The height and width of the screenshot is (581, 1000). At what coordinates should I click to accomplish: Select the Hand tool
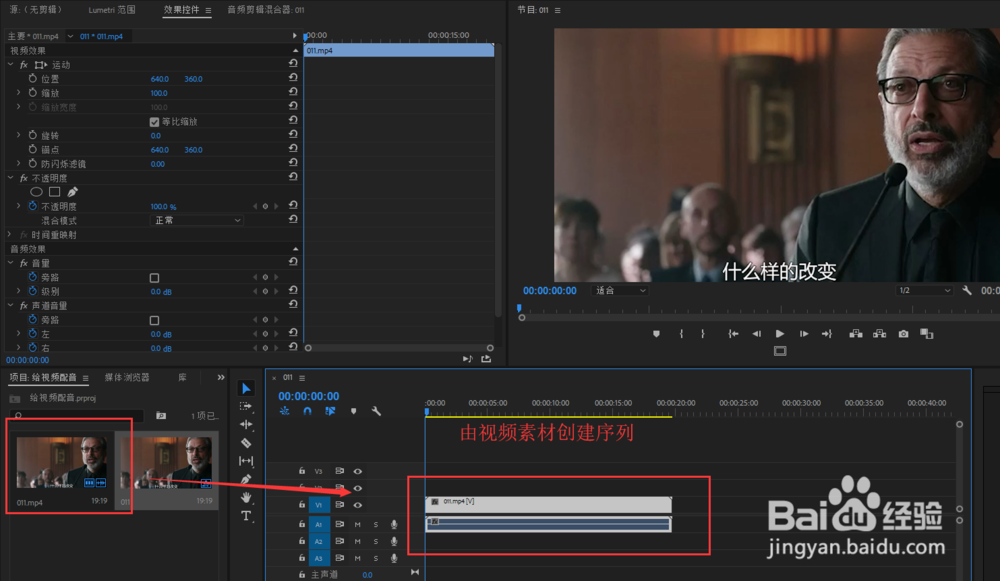point(246,497)
